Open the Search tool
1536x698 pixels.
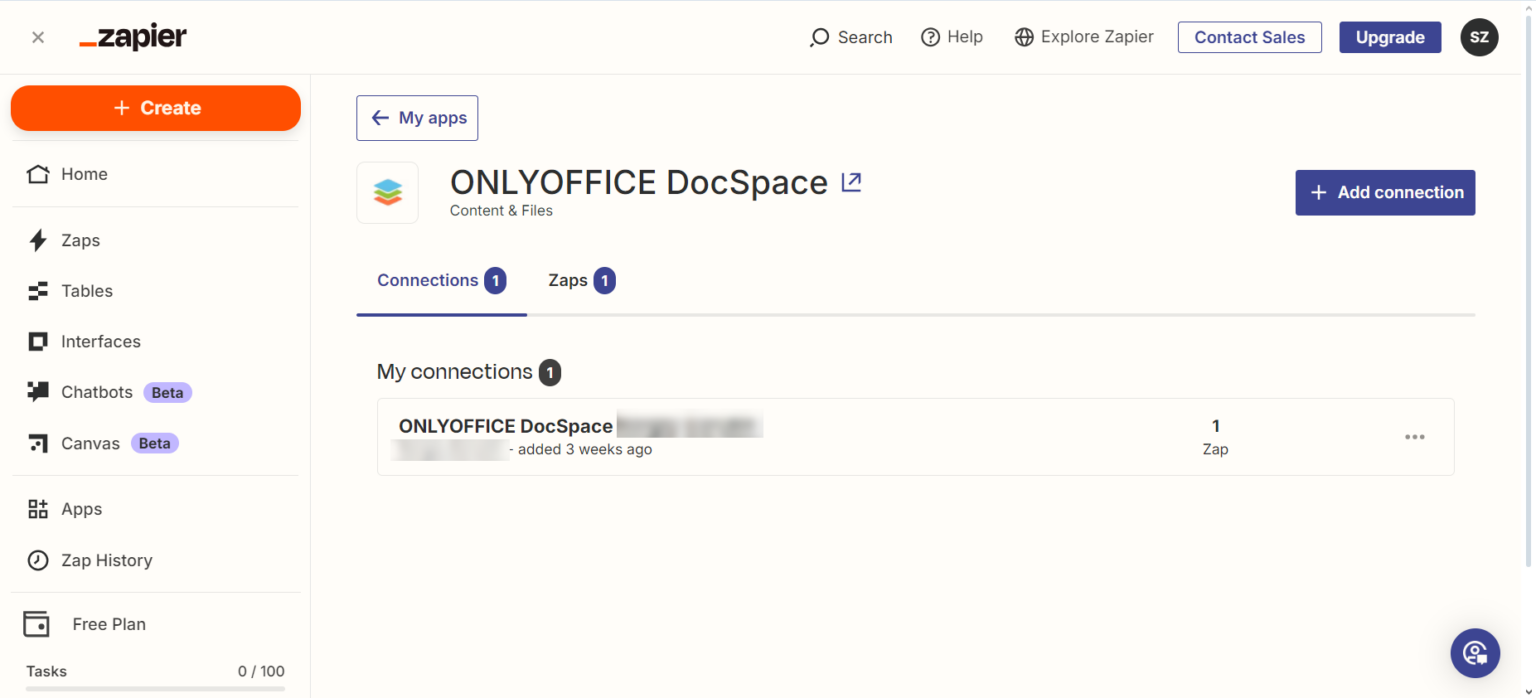(x=851, y=37)
